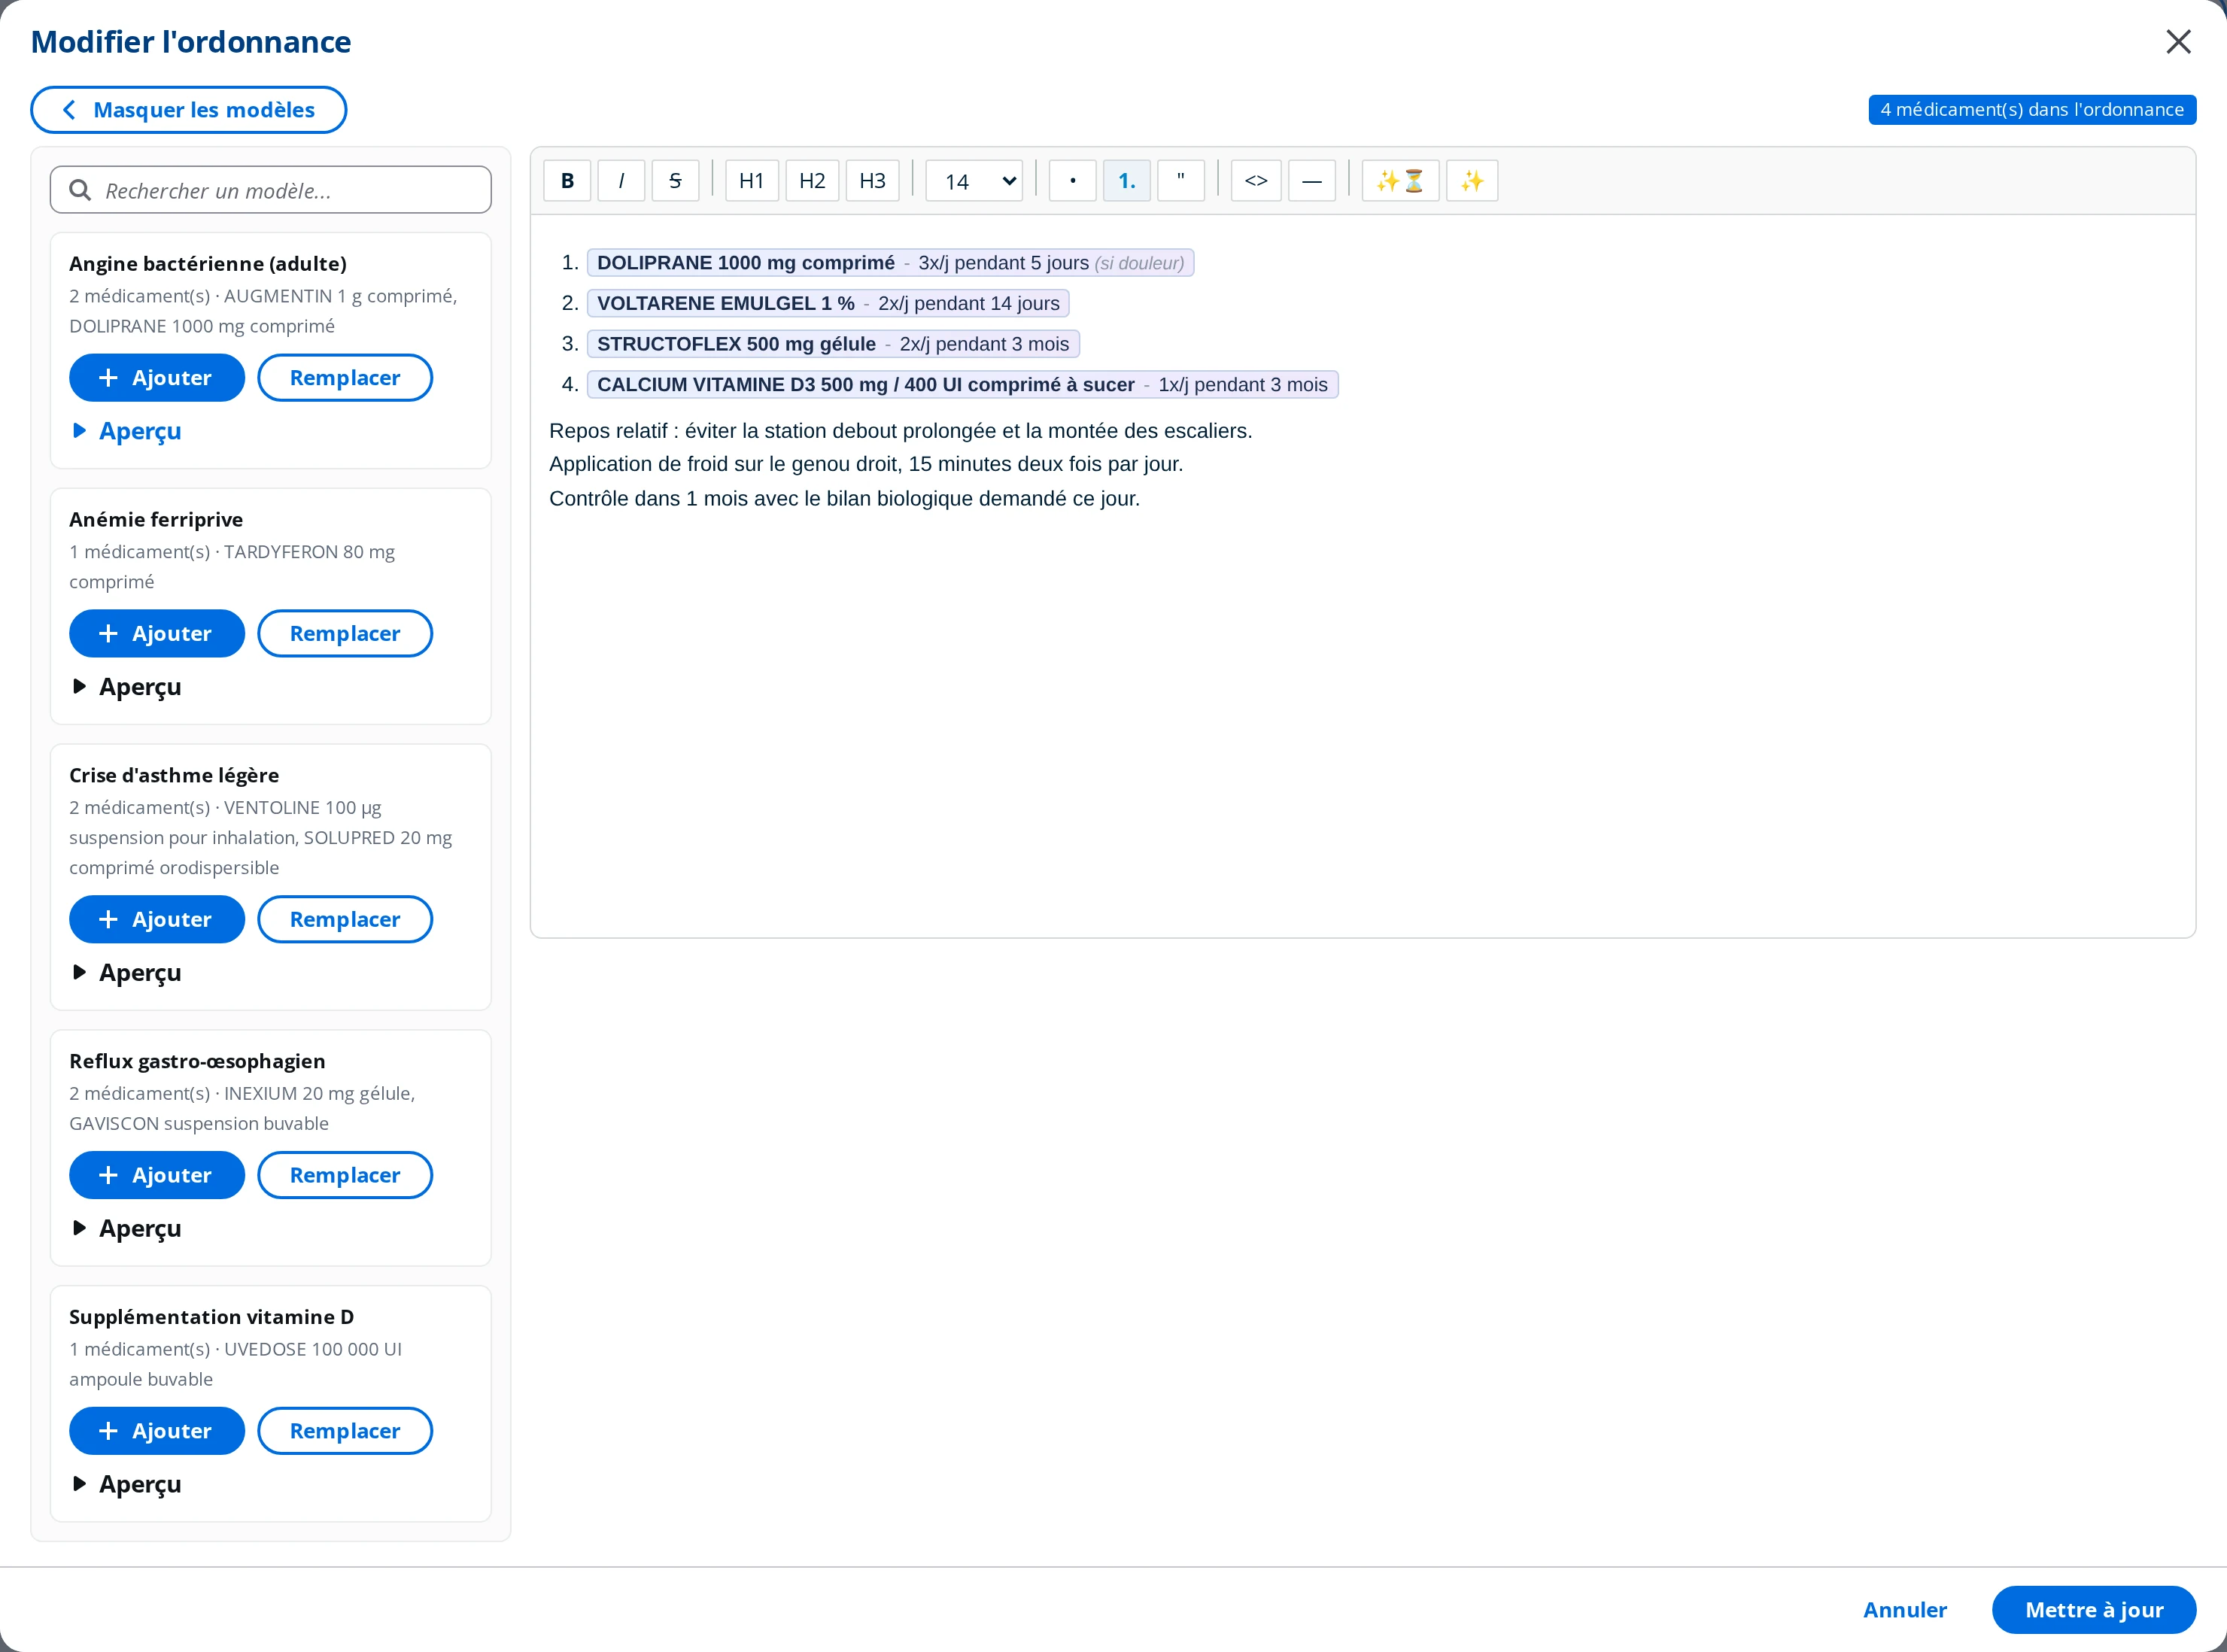This screenshot has width=2227, height=1652.
Task: Click the 'Anémie ferriprive' template title
Action: (x=156, y=520)
